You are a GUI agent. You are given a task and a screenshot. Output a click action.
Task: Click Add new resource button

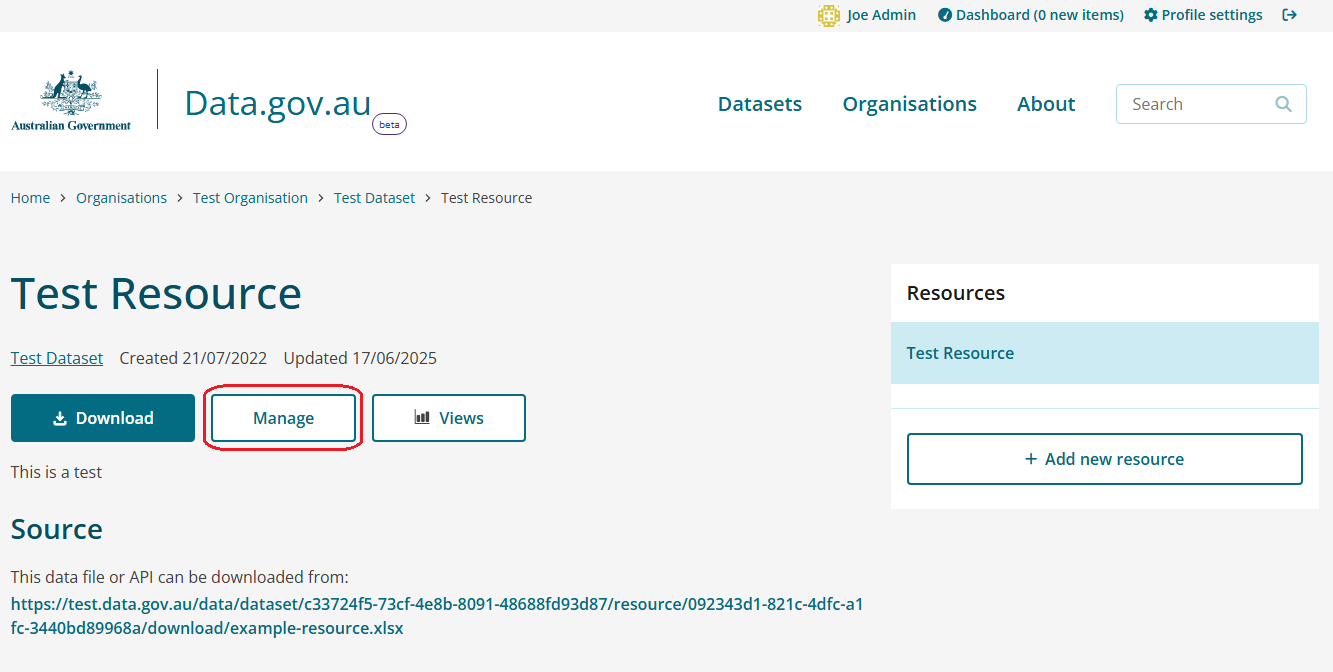tap(1105, 459)
